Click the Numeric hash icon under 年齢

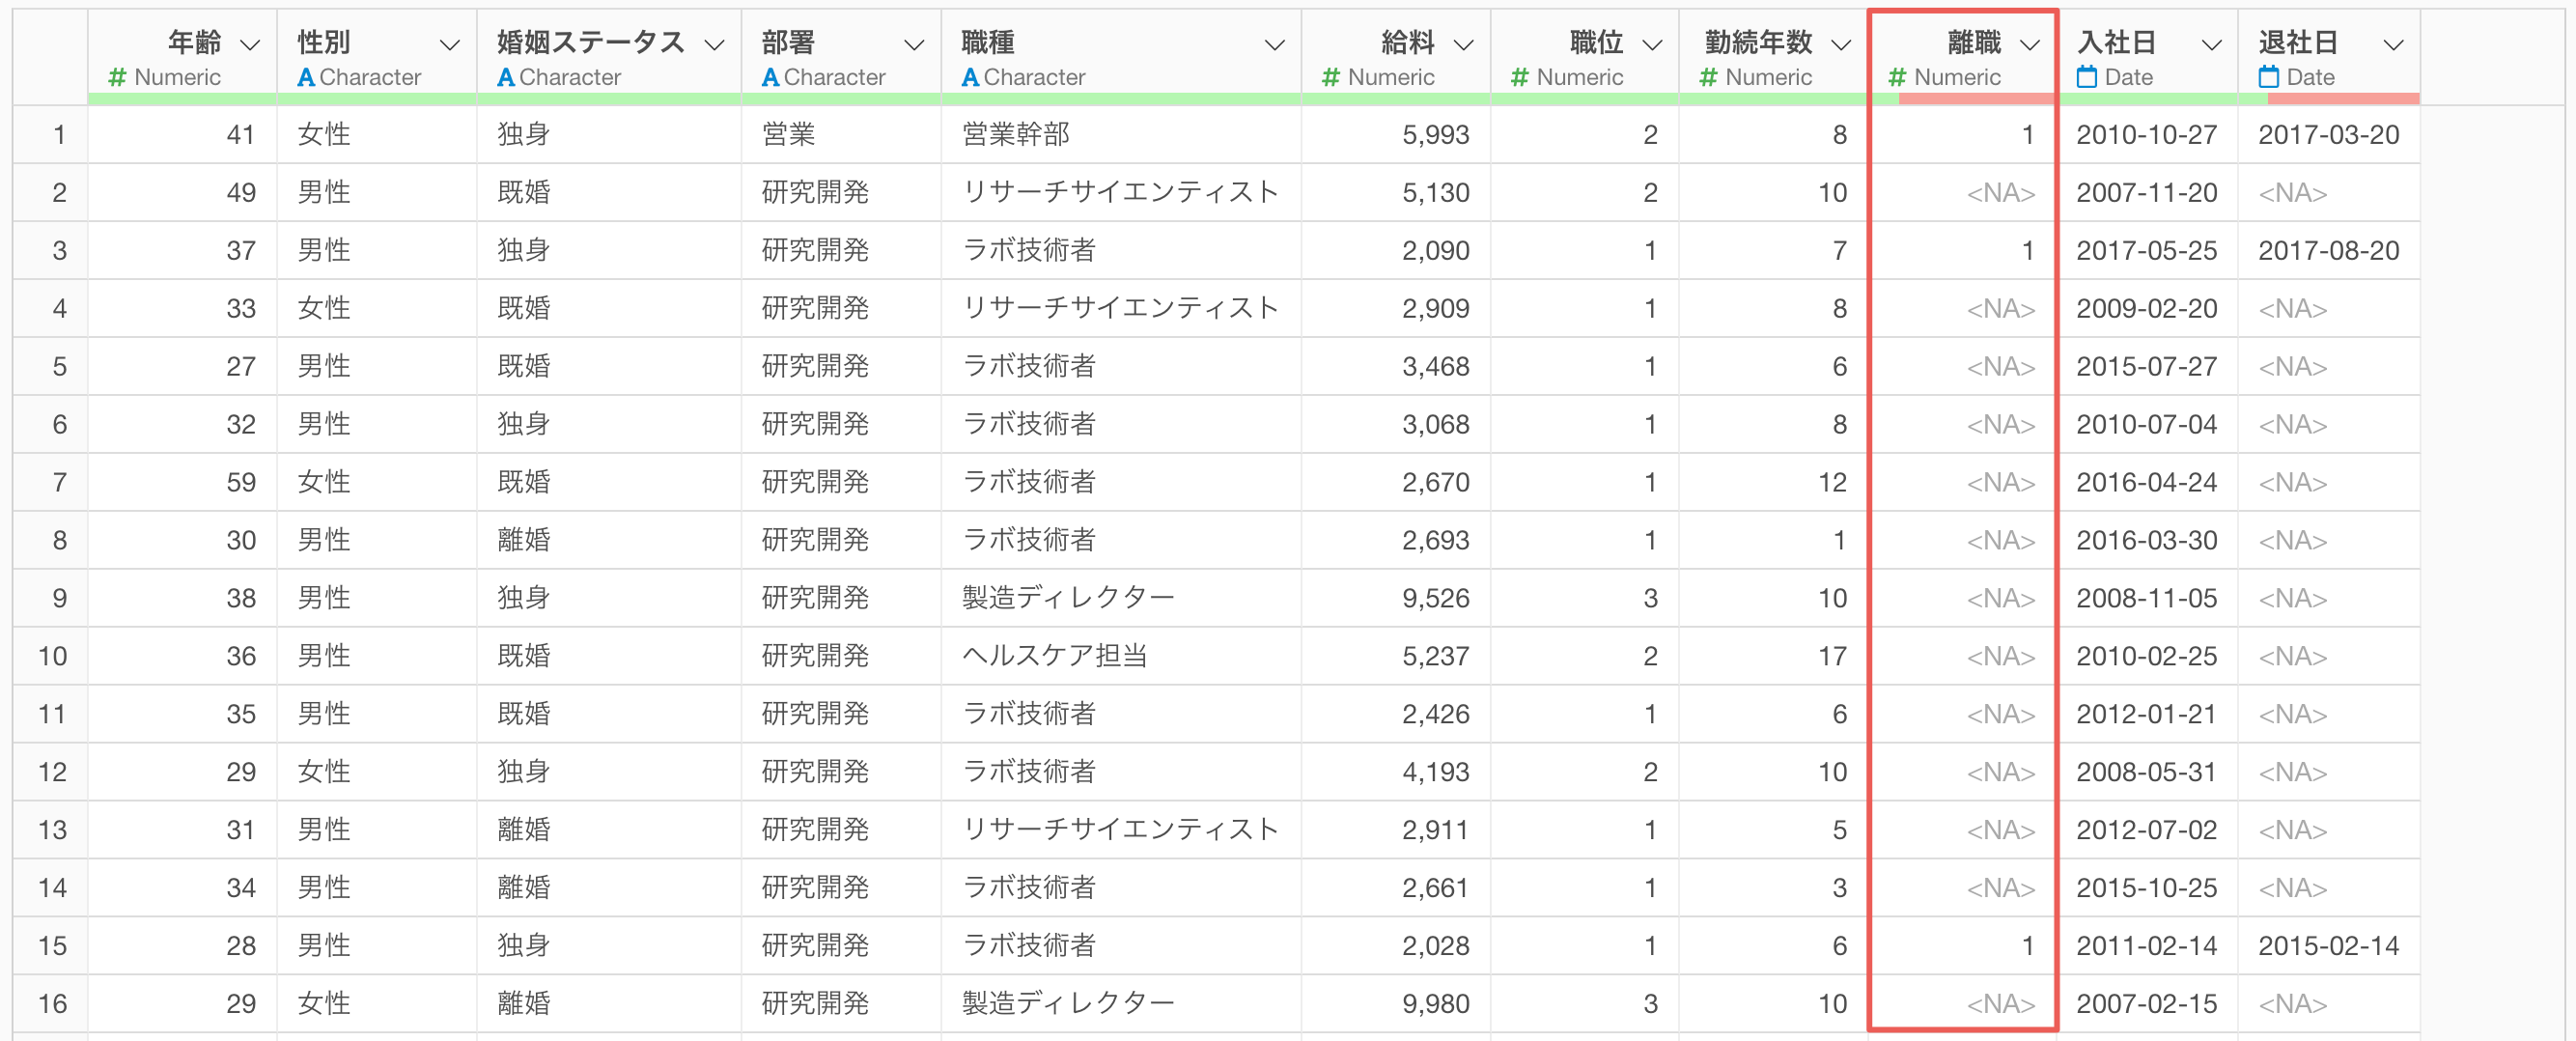[117, 77]
